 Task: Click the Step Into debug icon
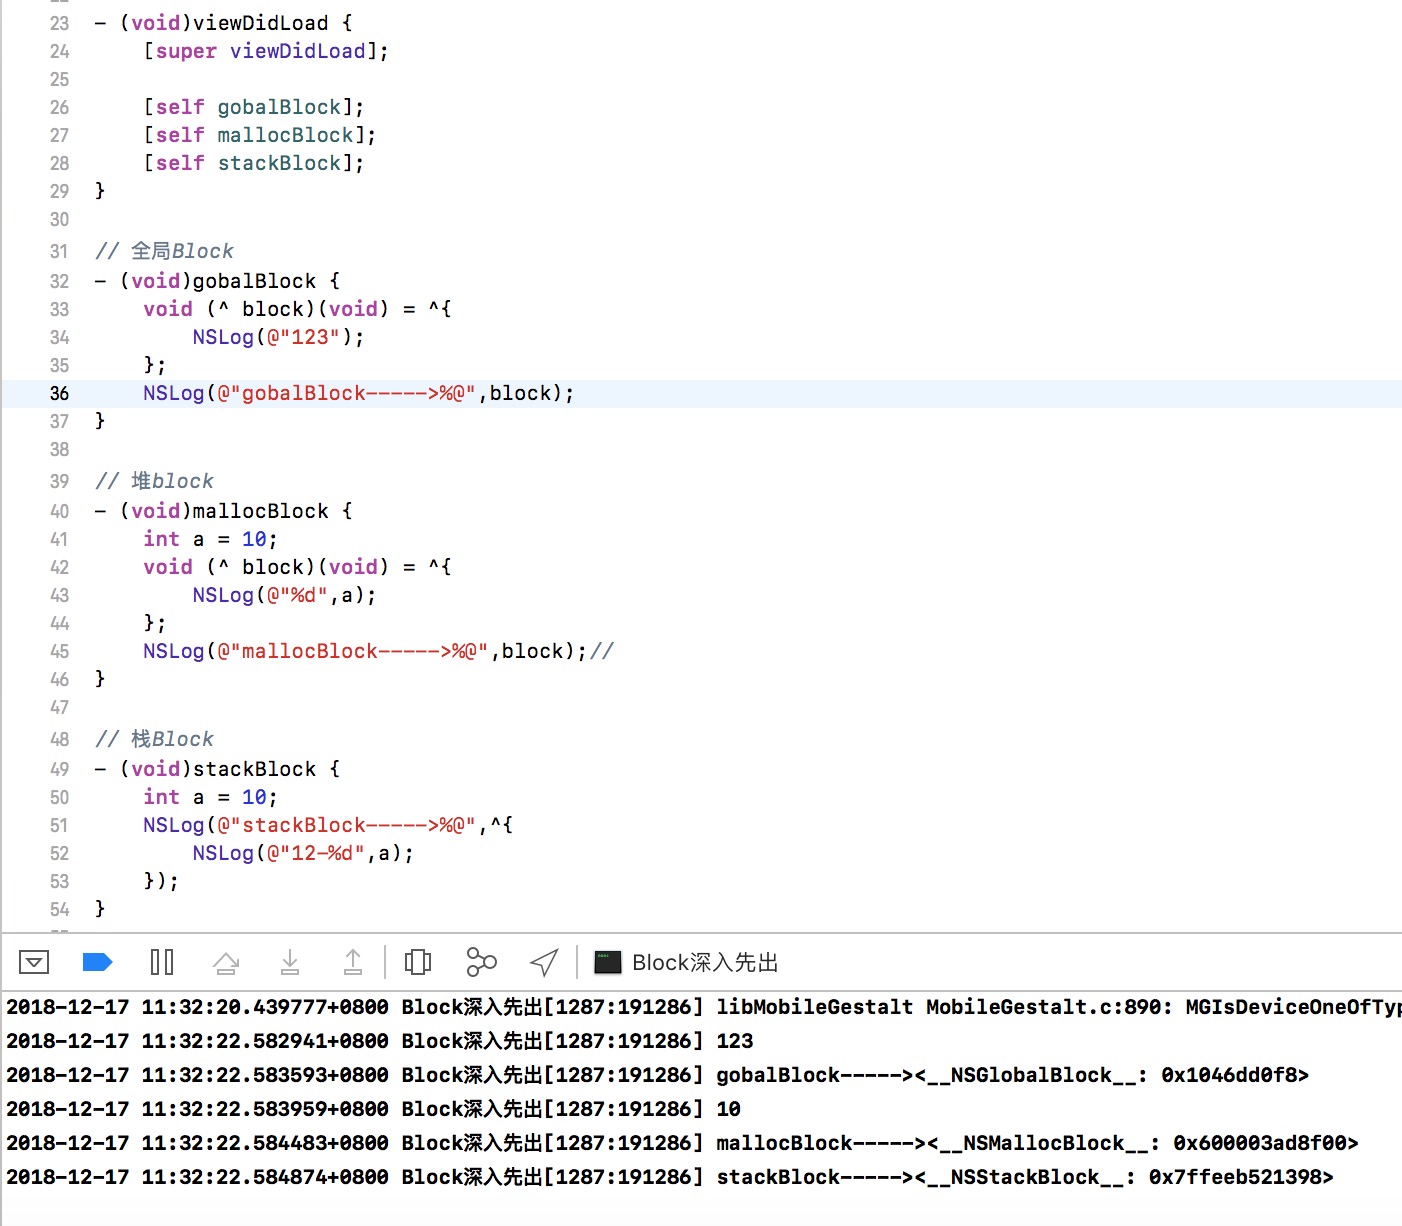coord(290,962)
